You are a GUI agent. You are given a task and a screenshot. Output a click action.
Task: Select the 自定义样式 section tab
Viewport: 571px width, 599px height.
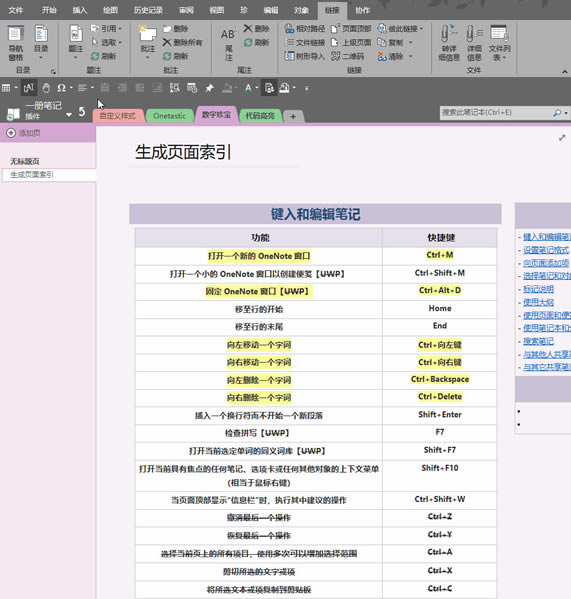click(118, 116)
